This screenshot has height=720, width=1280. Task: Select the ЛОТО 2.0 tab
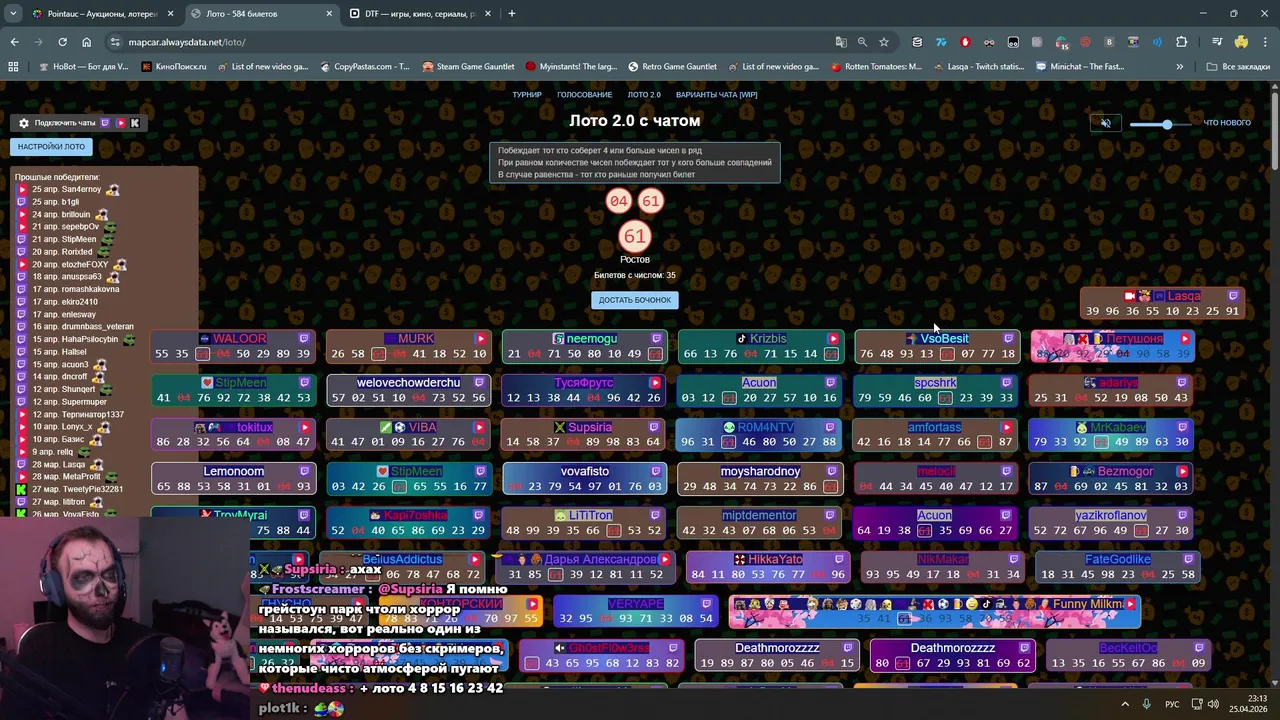[644, 95]
